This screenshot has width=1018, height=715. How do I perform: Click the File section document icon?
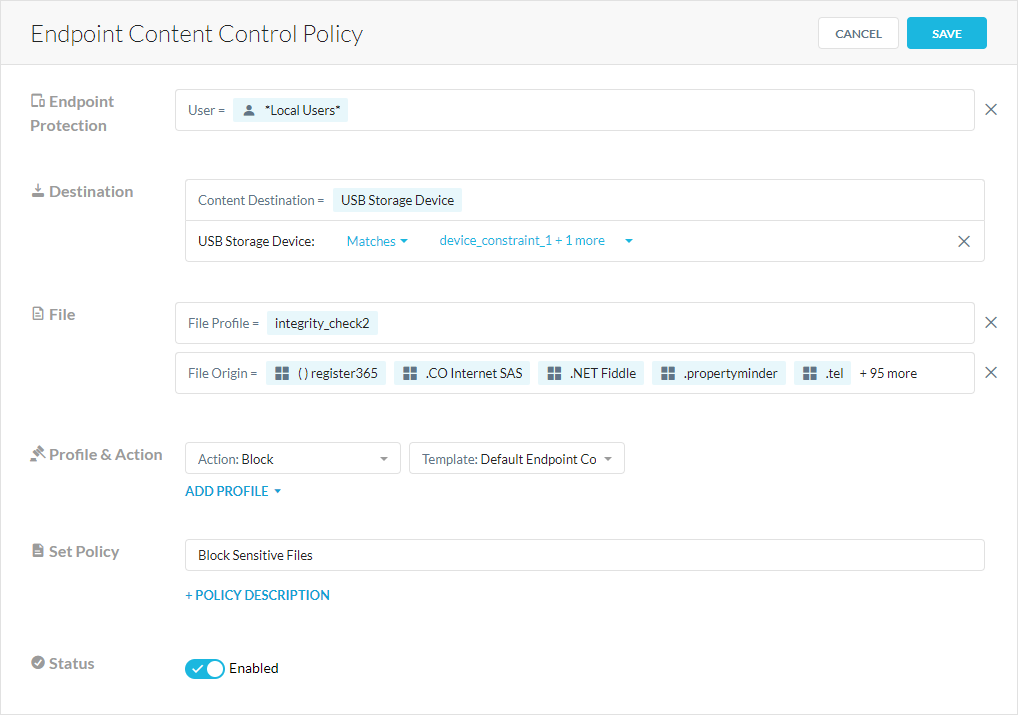pyautogui.click(x=38, y=313)
